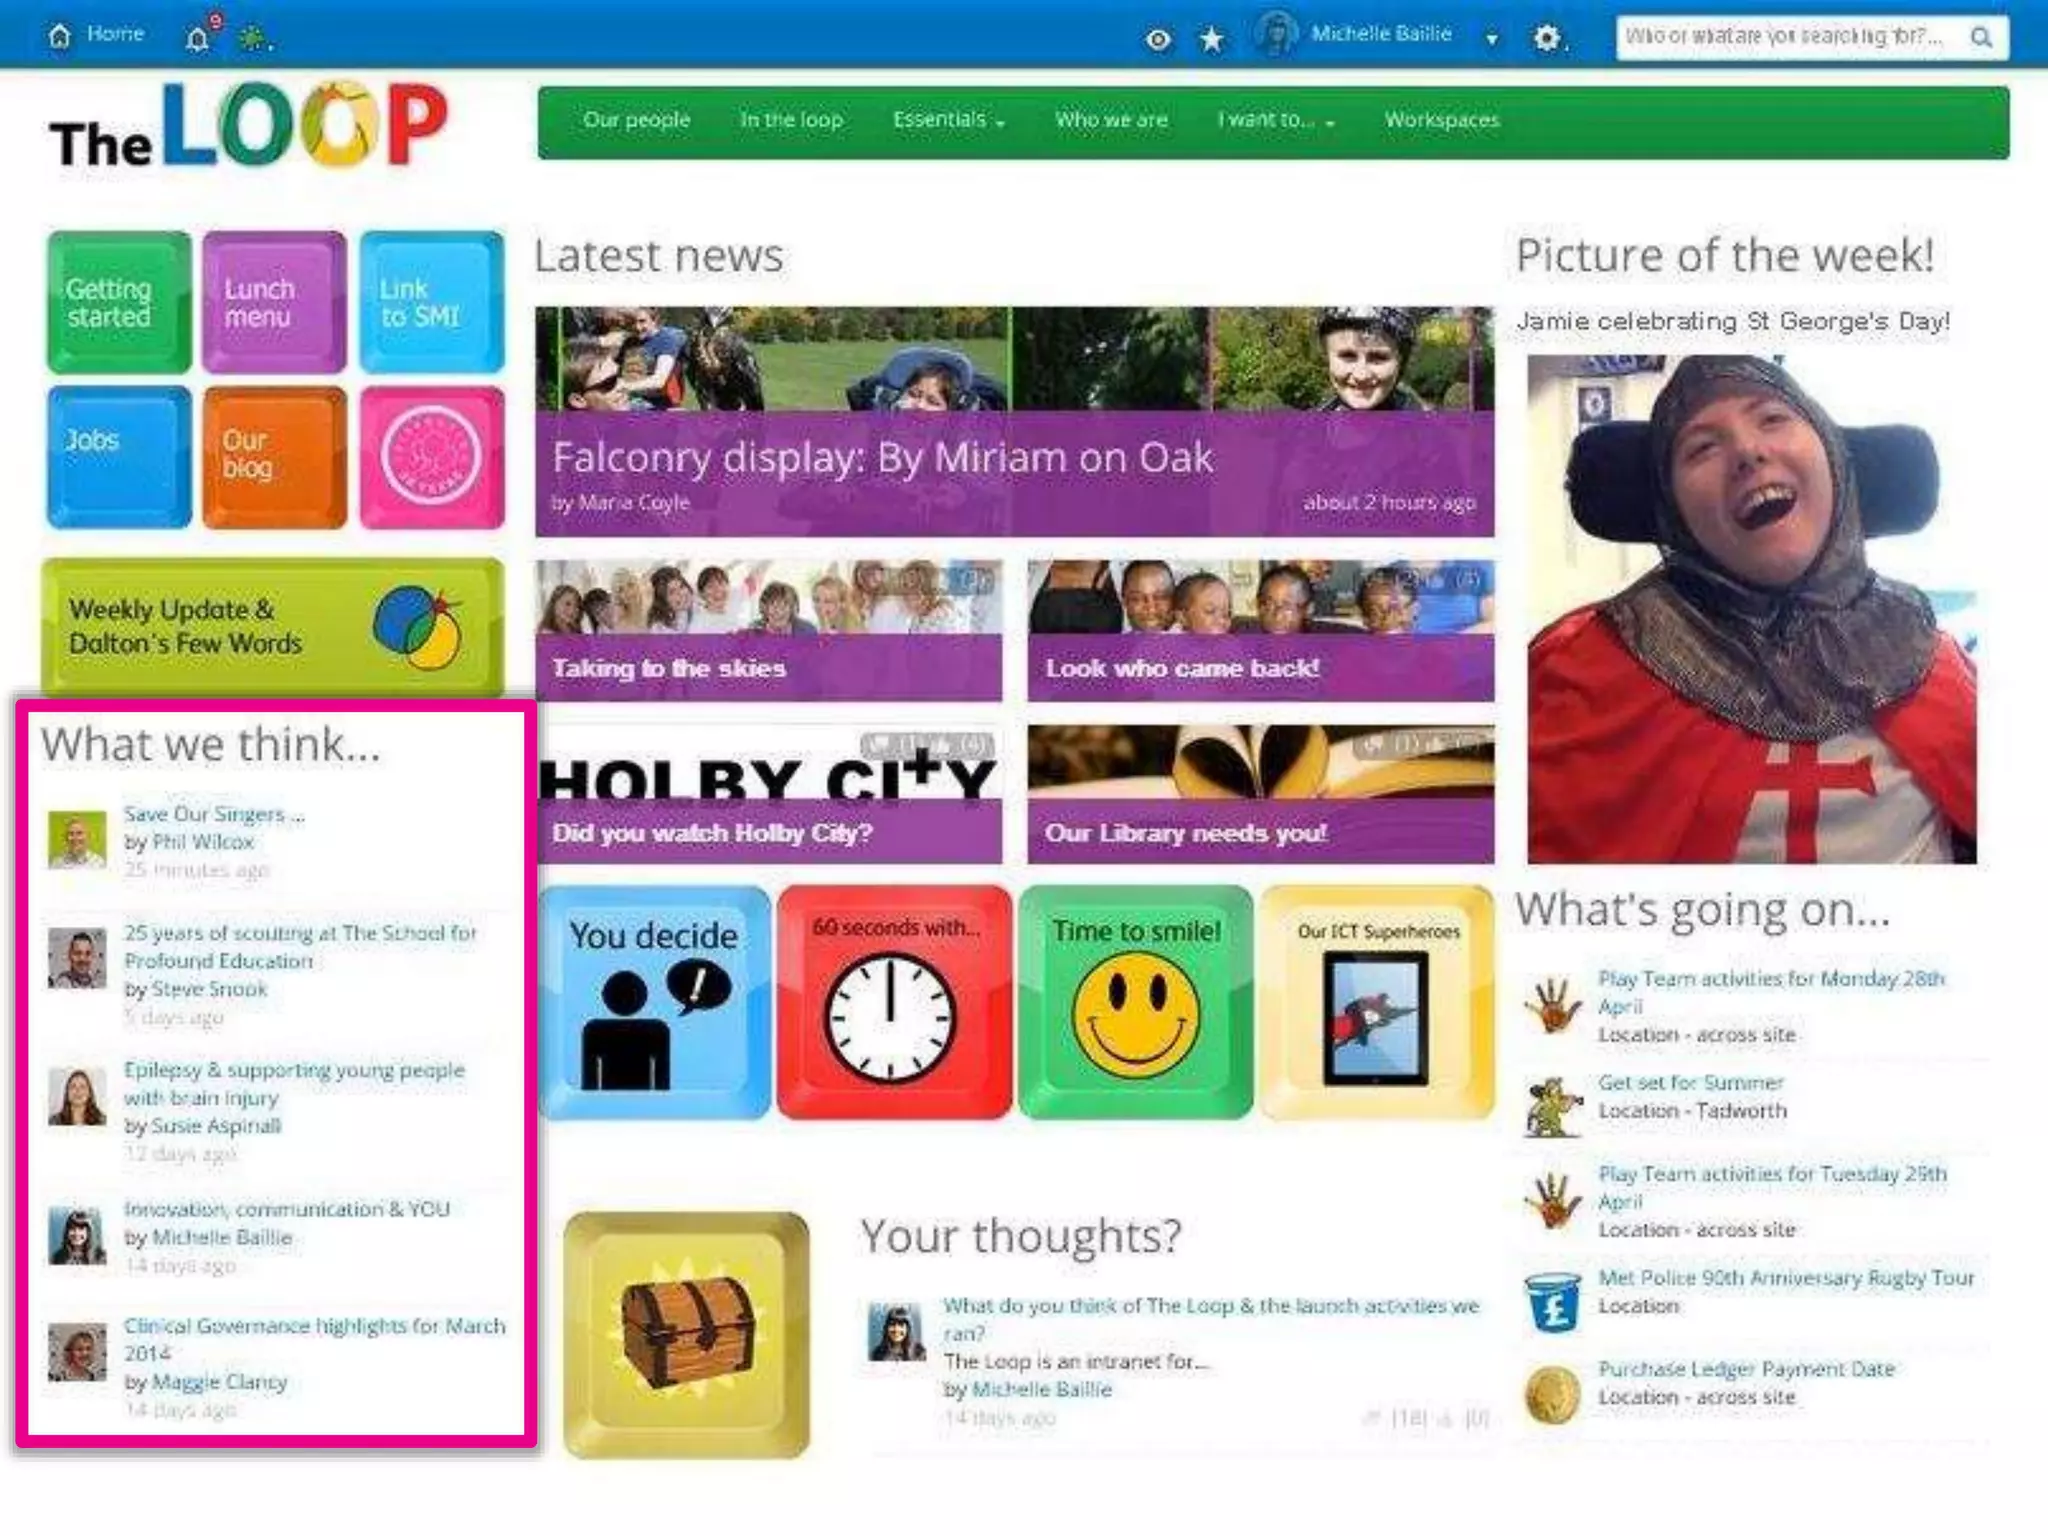Click the Getting started tile
The image size is (2048, 1536).
(119, 302)
